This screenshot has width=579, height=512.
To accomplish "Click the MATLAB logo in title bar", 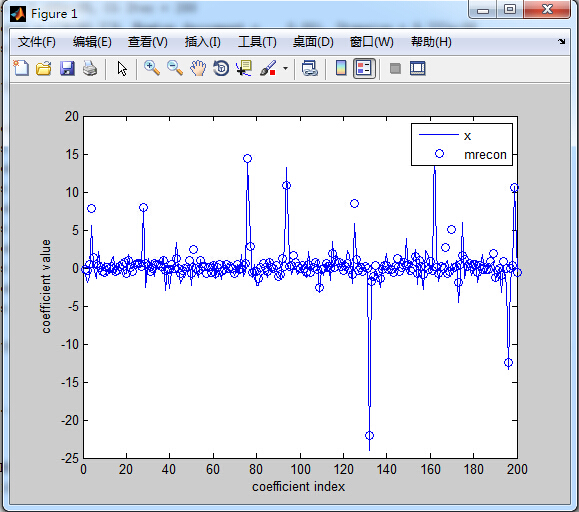I will (18, 14).
